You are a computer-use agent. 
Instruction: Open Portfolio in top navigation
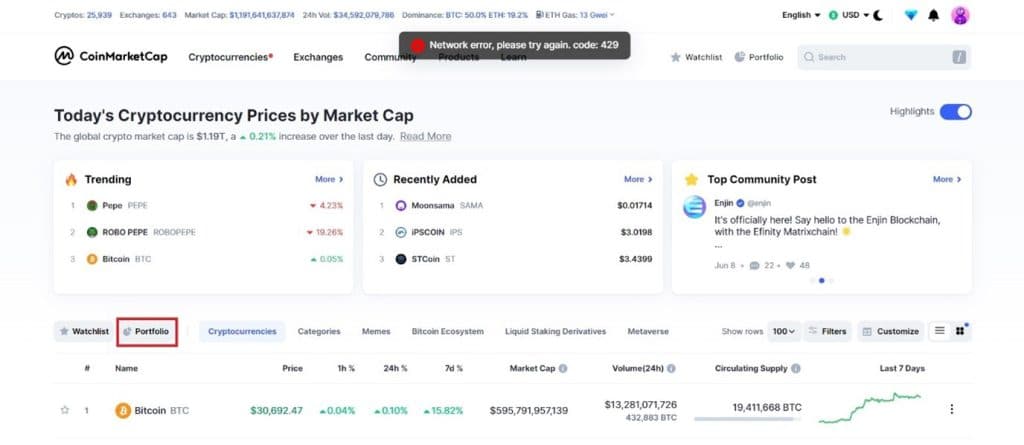(759, 57)
